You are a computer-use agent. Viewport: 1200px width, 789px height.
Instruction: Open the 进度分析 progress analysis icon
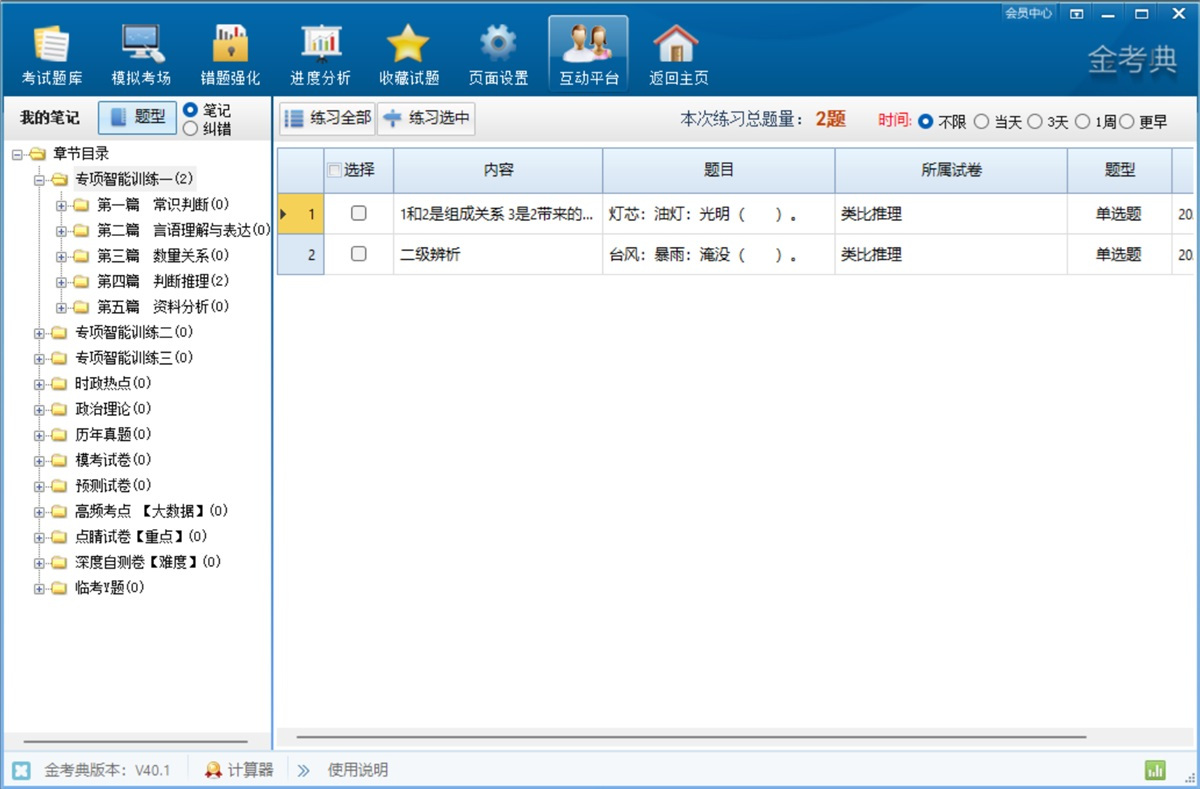click(x=320, y=54)
